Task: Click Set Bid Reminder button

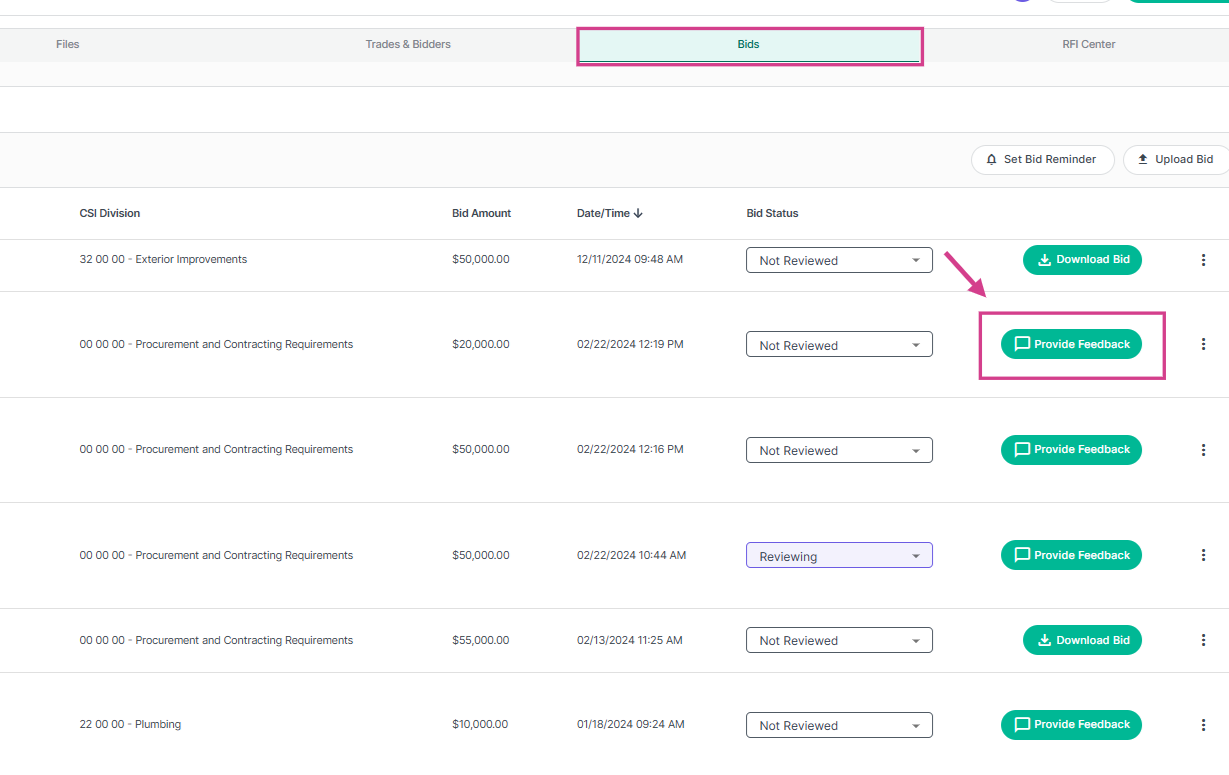Action: point(1042,160)
